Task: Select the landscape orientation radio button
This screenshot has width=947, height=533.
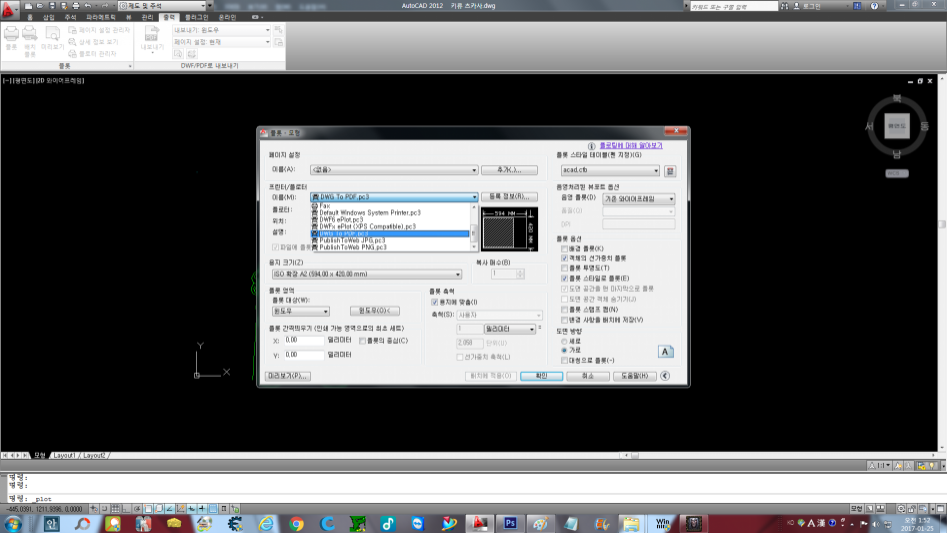Action: click(x=565, y=350)
